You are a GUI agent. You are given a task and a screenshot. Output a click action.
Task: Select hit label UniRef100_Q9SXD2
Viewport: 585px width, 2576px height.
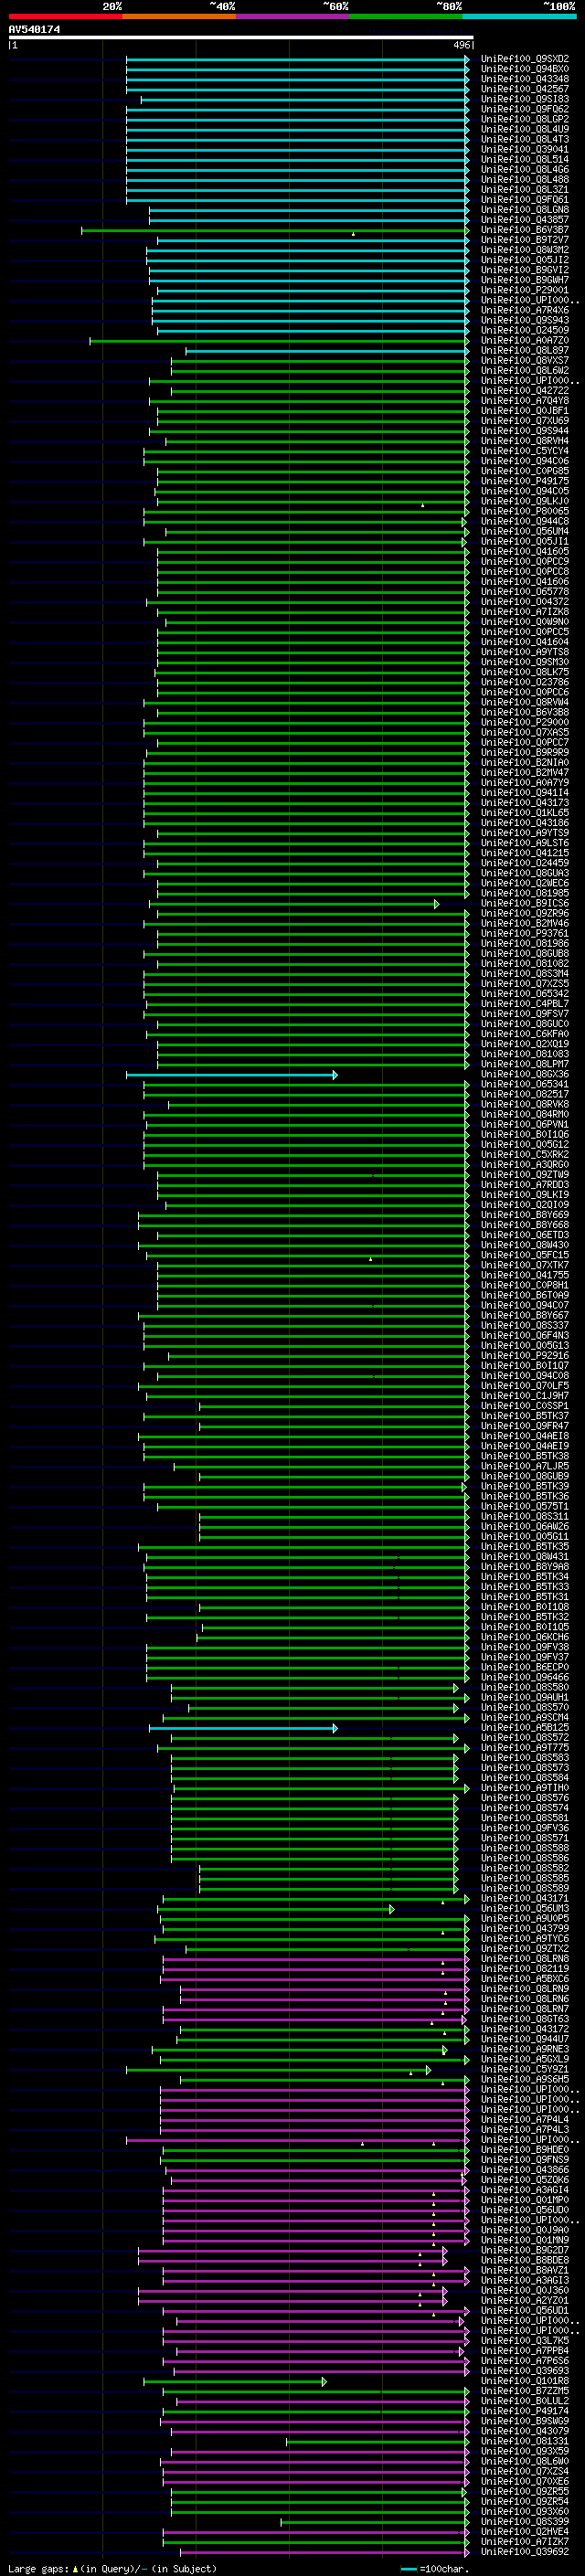click(525, 59)
